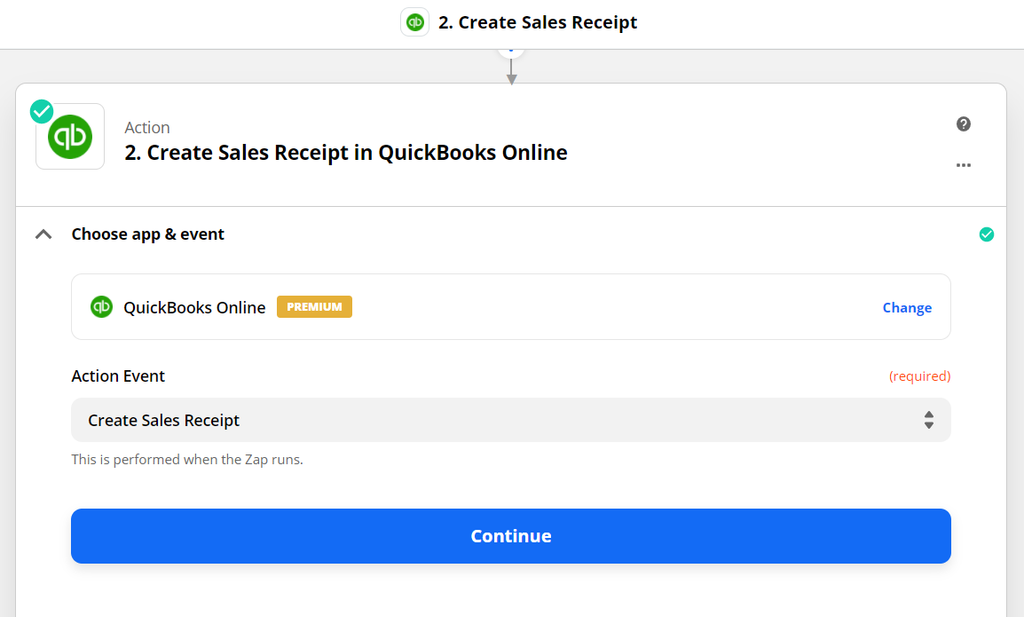
Task: Expand the chevron next to Choose app & event
Action: [43, 233]
